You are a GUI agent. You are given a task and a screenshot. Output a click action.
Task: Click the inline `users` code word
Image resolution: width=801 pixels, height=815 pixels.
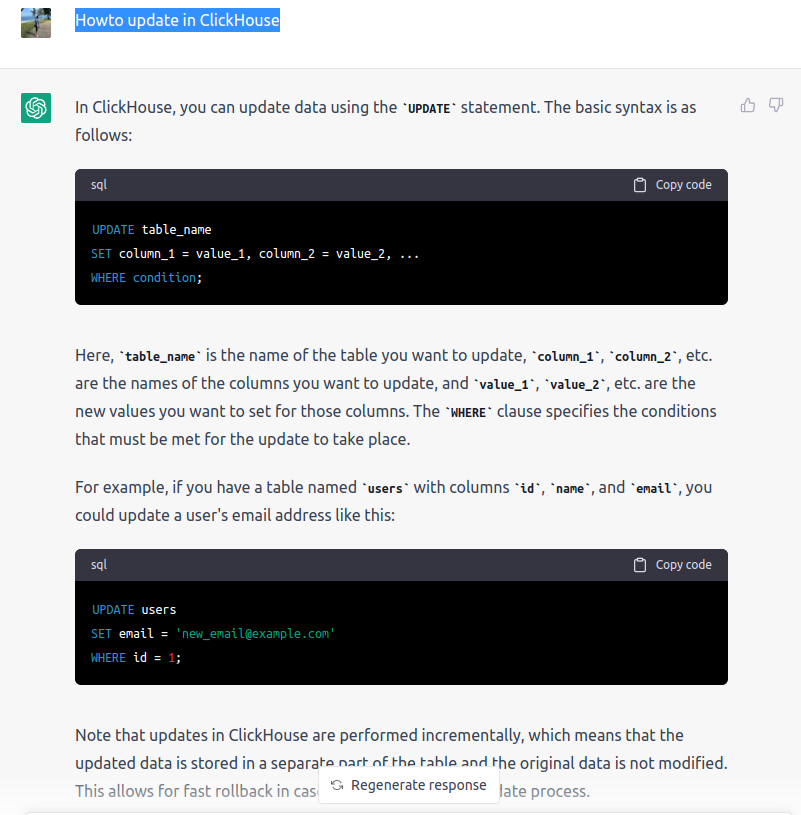385,489
